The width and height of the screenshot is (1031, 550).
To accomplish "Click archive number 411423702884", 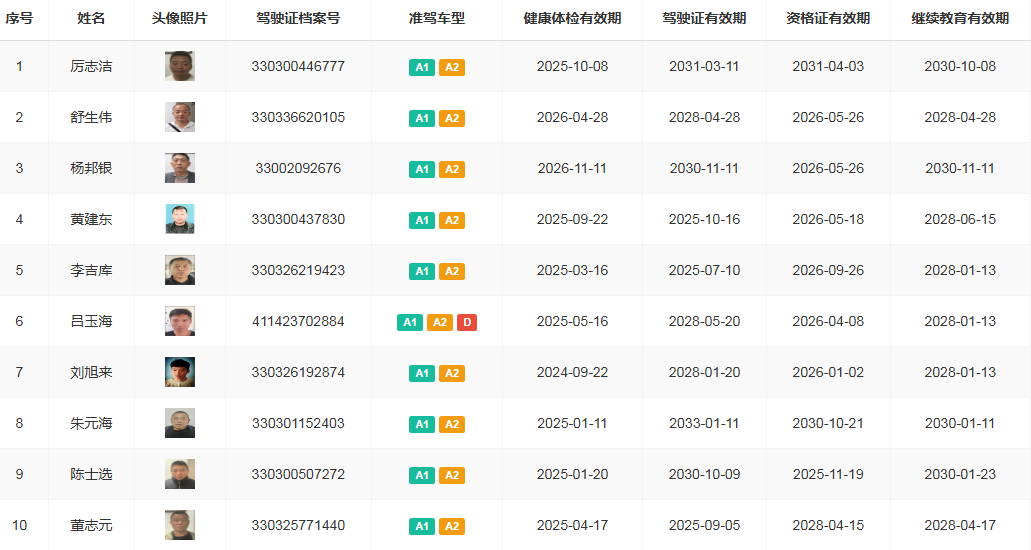I will coord(298,321).
